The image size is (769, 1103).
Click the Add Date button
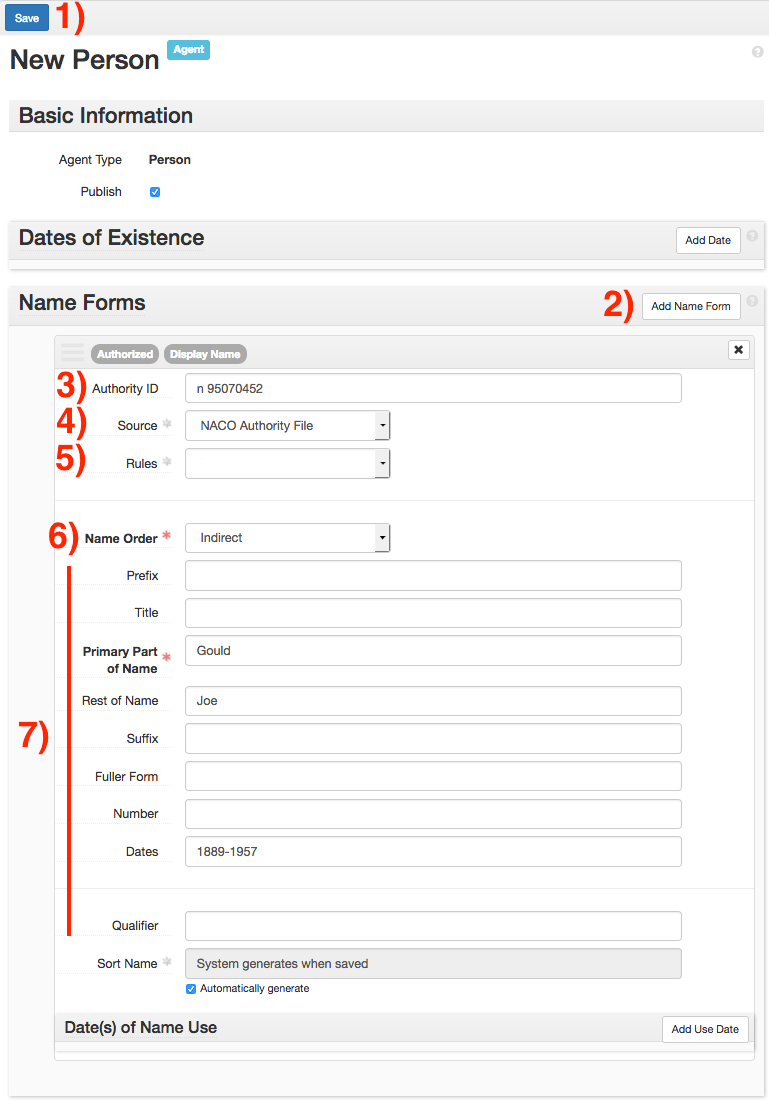[x=708, y=240]
